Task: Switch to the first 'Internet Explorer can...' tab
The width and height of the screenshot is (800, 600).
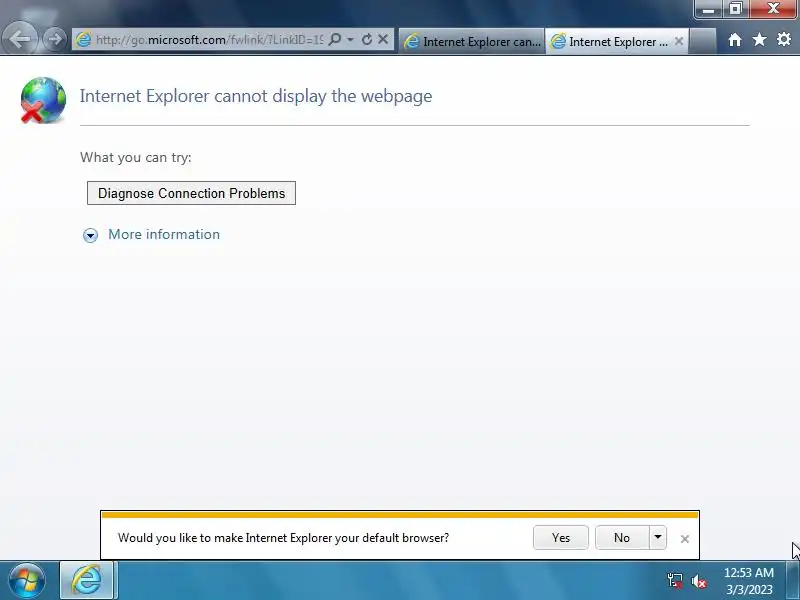Action: pyautogui.click(x=472, y=41)
